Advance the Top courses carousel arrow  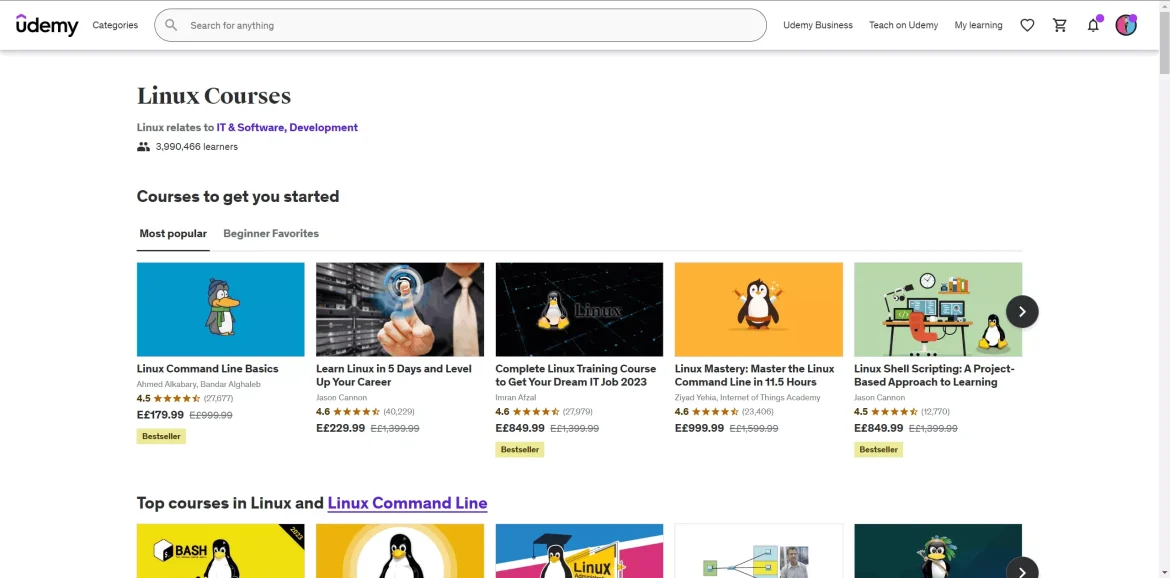click(x=1022, y=571)
